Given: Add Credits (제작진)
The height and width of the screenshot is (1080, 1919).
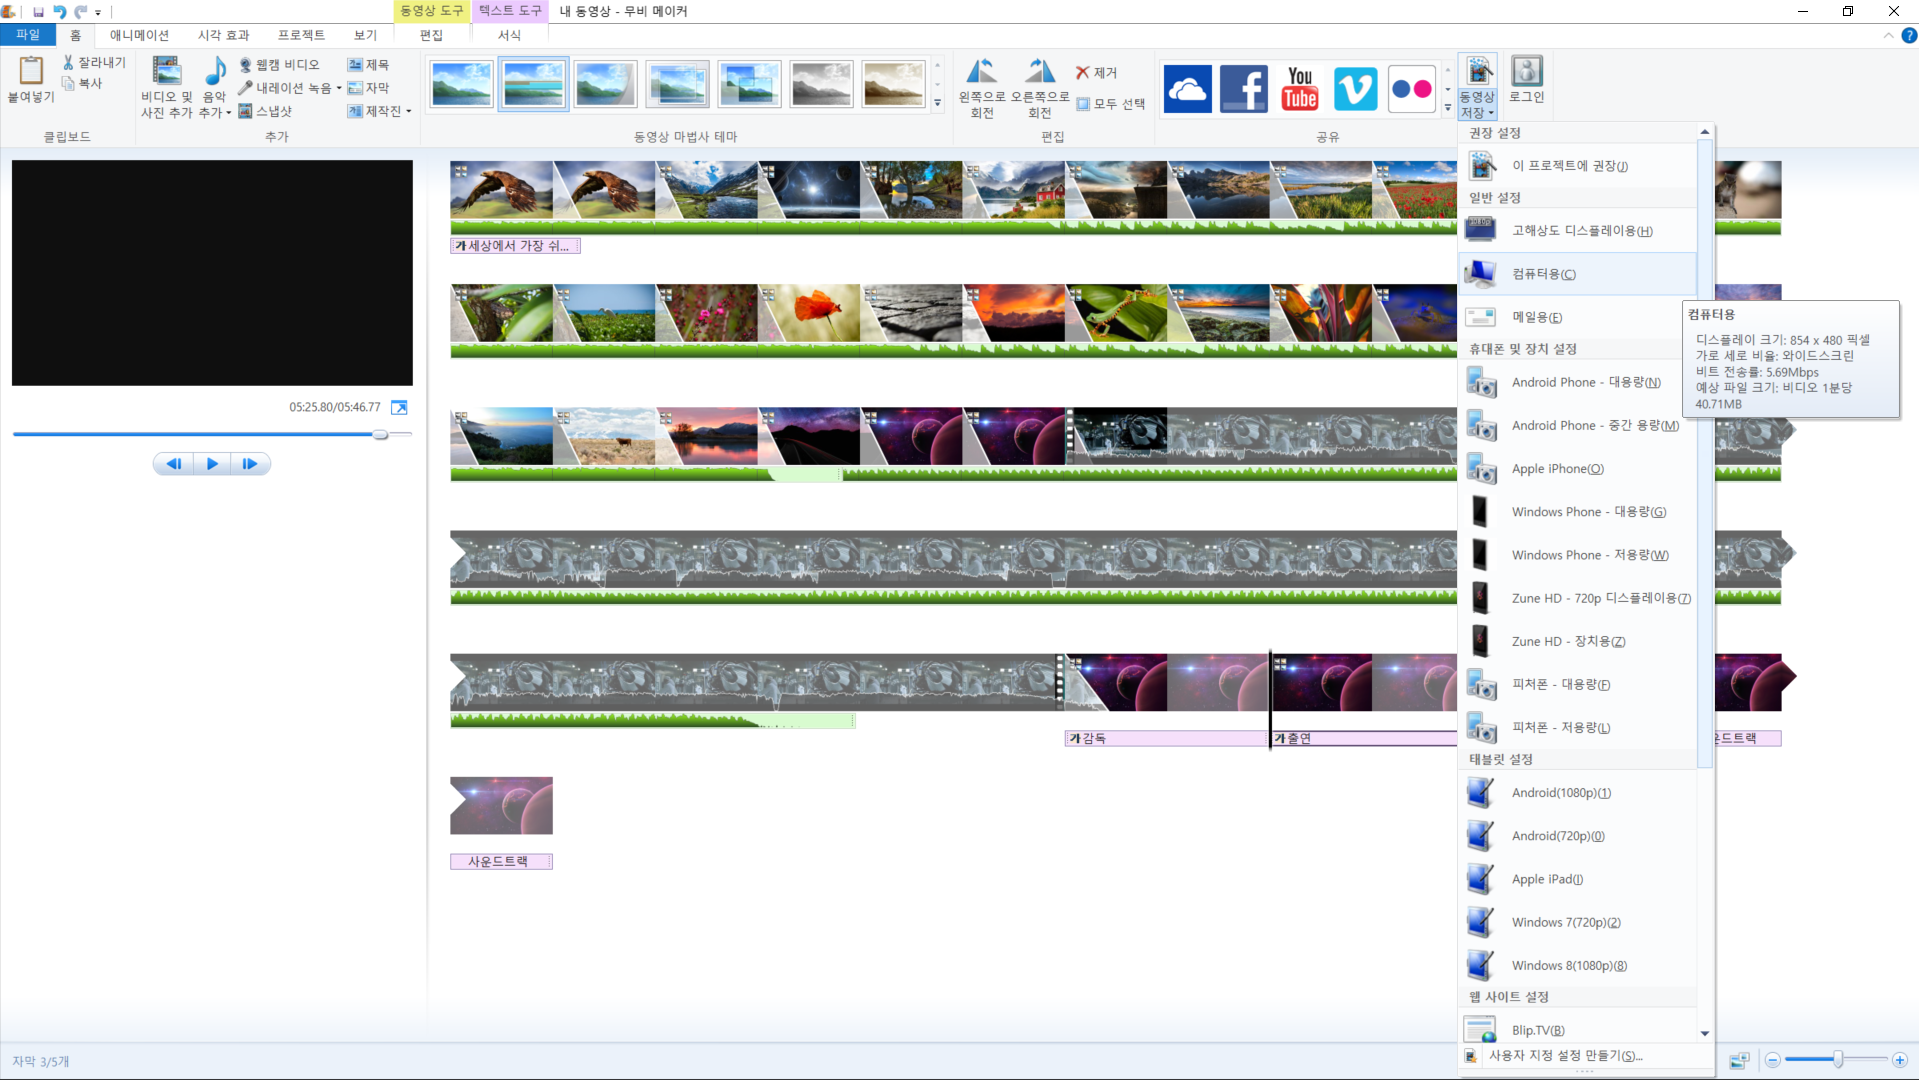Looking at the screenshot, I should click(x=375, y=111).
